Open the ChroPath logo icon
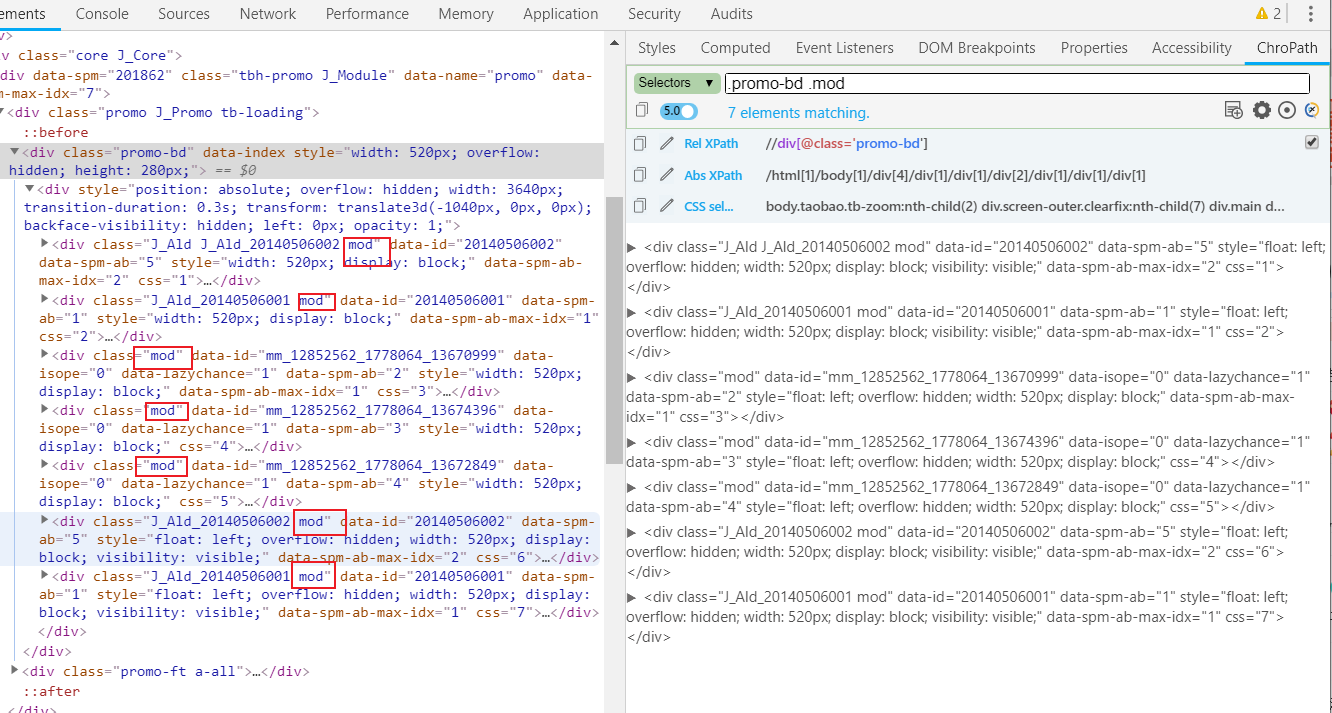This screenshot has height=713, width=1332. click(1313, 111)
